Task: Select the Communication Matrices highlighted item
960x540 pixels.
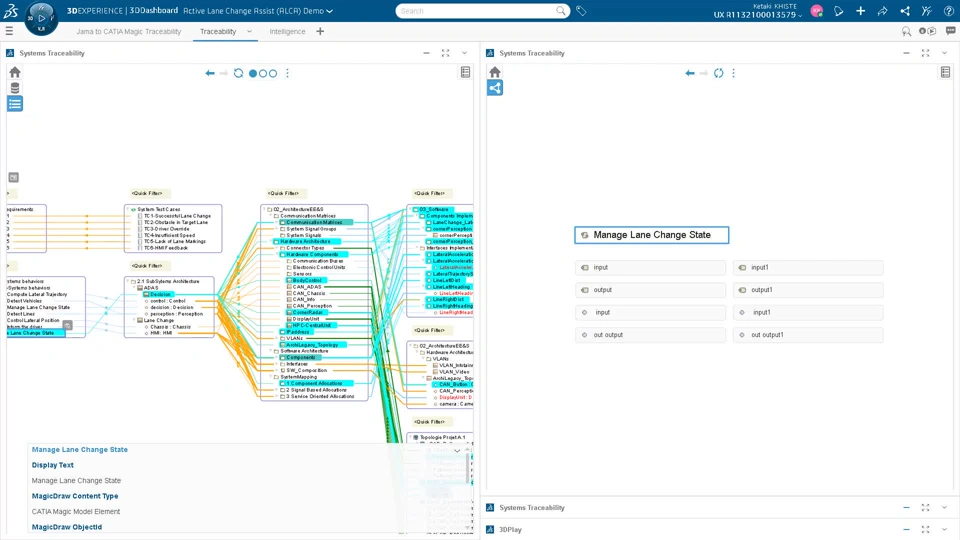Action: tap(315, 222)
